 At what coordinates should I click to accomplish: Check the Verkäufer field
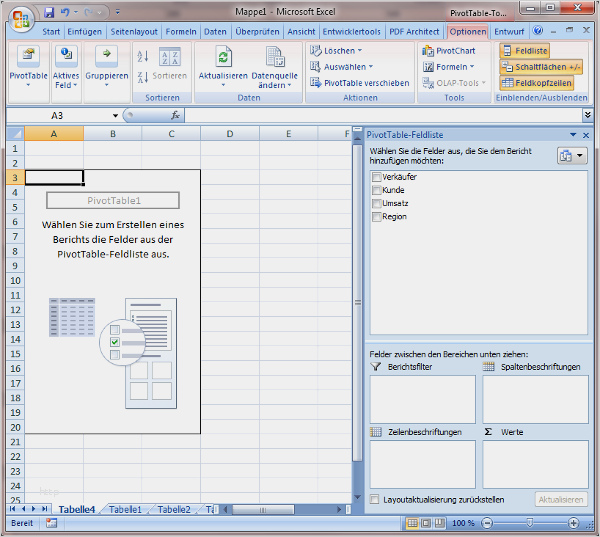point(377,177)
